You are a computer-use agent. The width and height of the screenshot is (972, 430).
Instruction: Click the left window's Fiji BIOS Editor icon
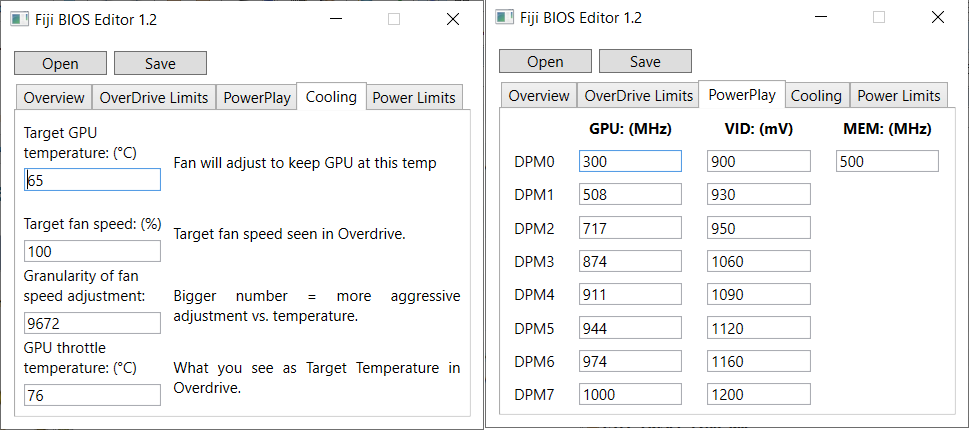[x=19, y=19]
